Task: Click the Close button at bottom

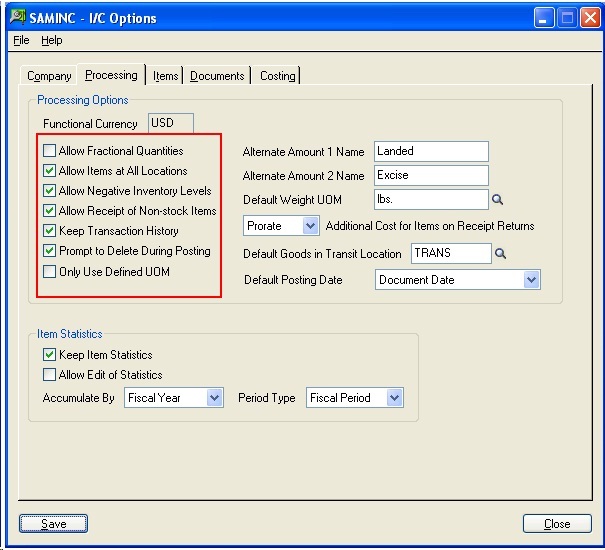Action: 557,524
